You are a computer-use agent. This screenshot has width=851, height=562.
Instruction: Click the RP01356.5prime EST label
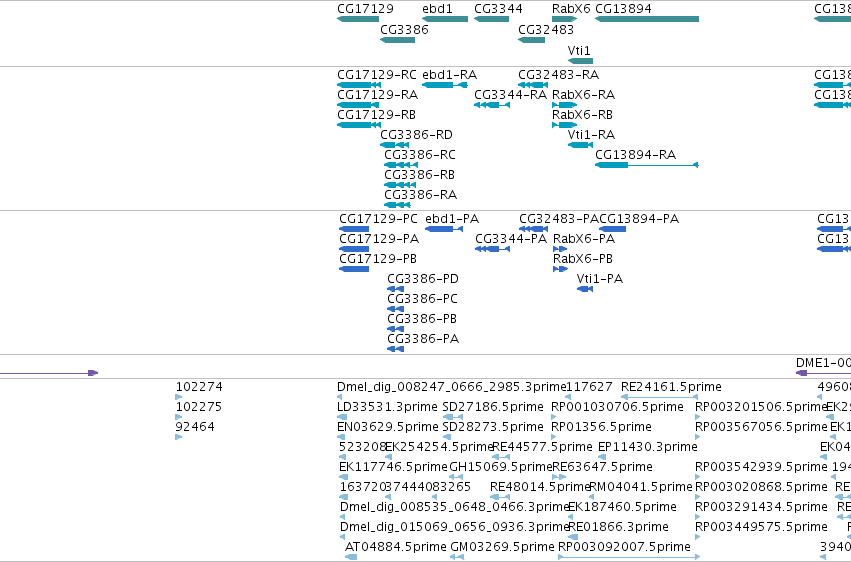[601, 427]
